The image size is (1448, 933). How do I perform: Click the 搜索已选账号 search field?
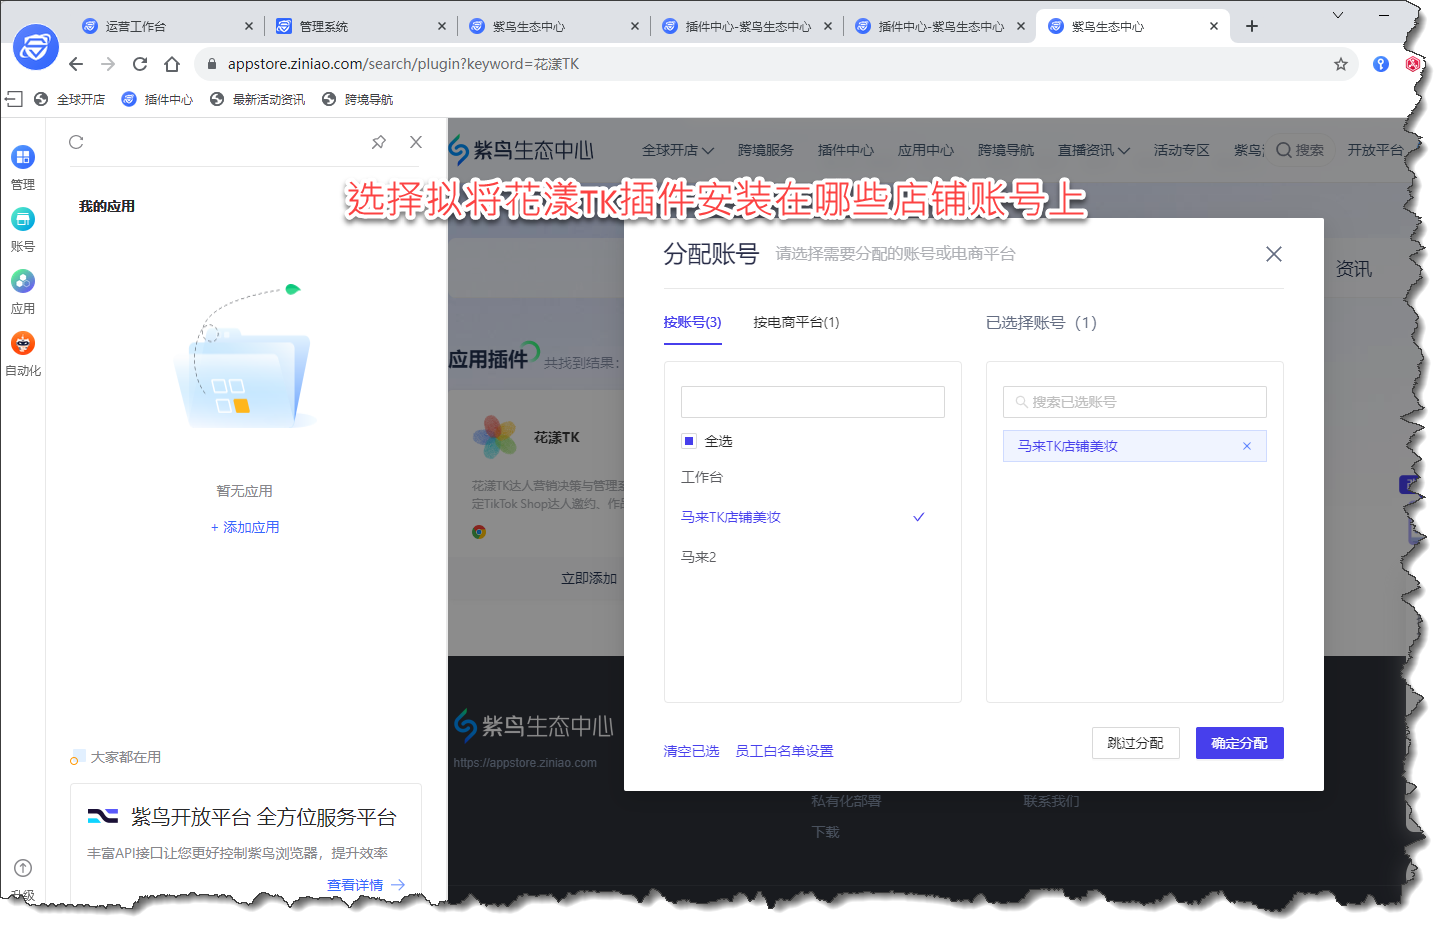1135,402
